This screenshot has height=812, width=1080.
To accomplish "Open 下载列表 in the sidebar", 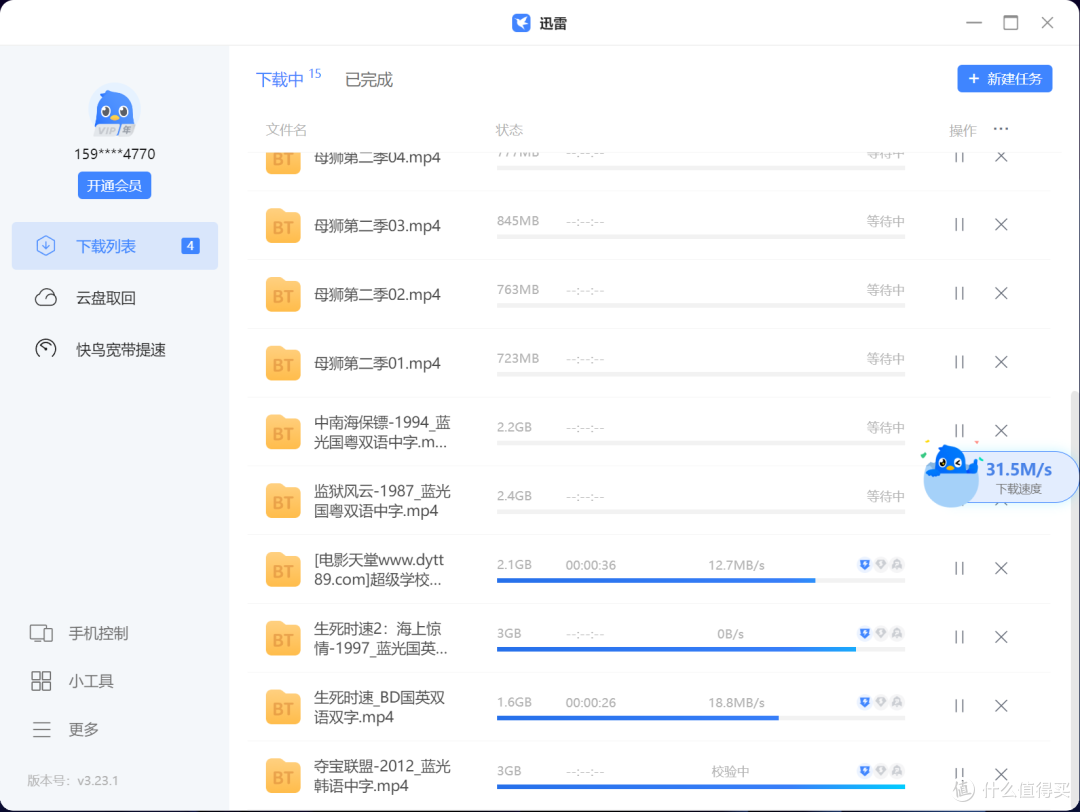I will [115, 246].
